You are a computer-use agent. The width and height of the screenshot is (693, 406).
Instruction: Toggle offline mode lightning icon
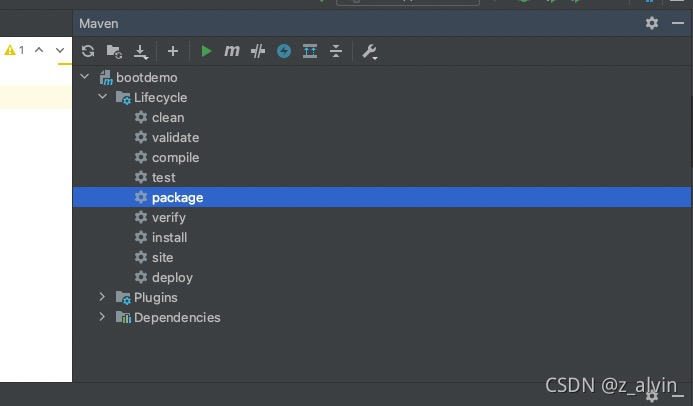284,51
